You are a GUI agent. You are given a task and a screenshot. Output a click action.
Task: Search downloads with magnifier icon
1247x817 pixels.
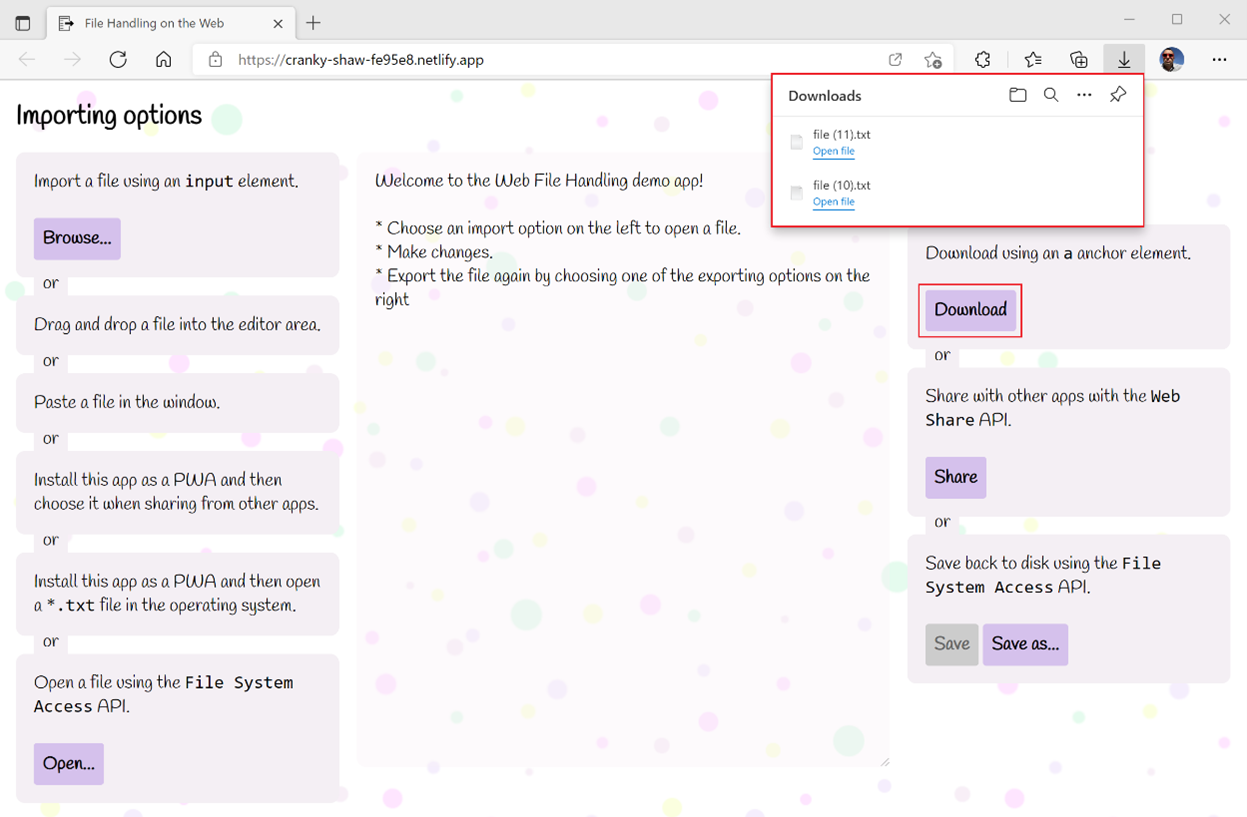(1051, 95)
